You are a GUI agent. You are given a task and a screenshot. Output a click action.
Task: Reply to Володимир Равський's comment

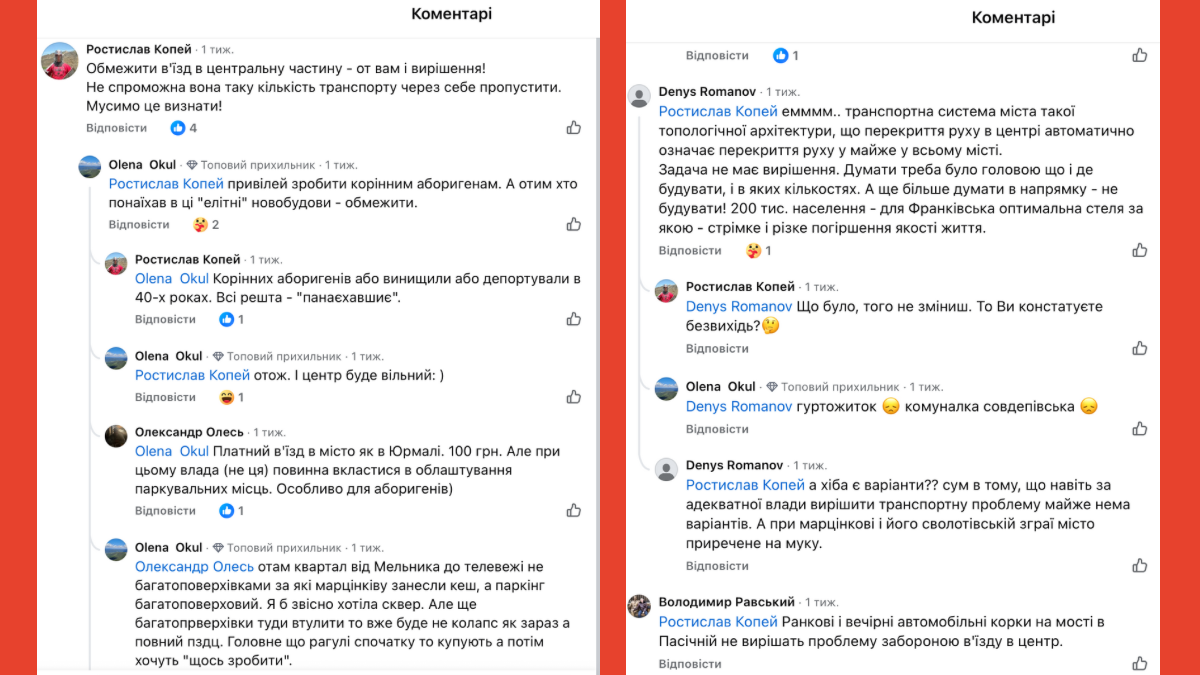(689, 664)
